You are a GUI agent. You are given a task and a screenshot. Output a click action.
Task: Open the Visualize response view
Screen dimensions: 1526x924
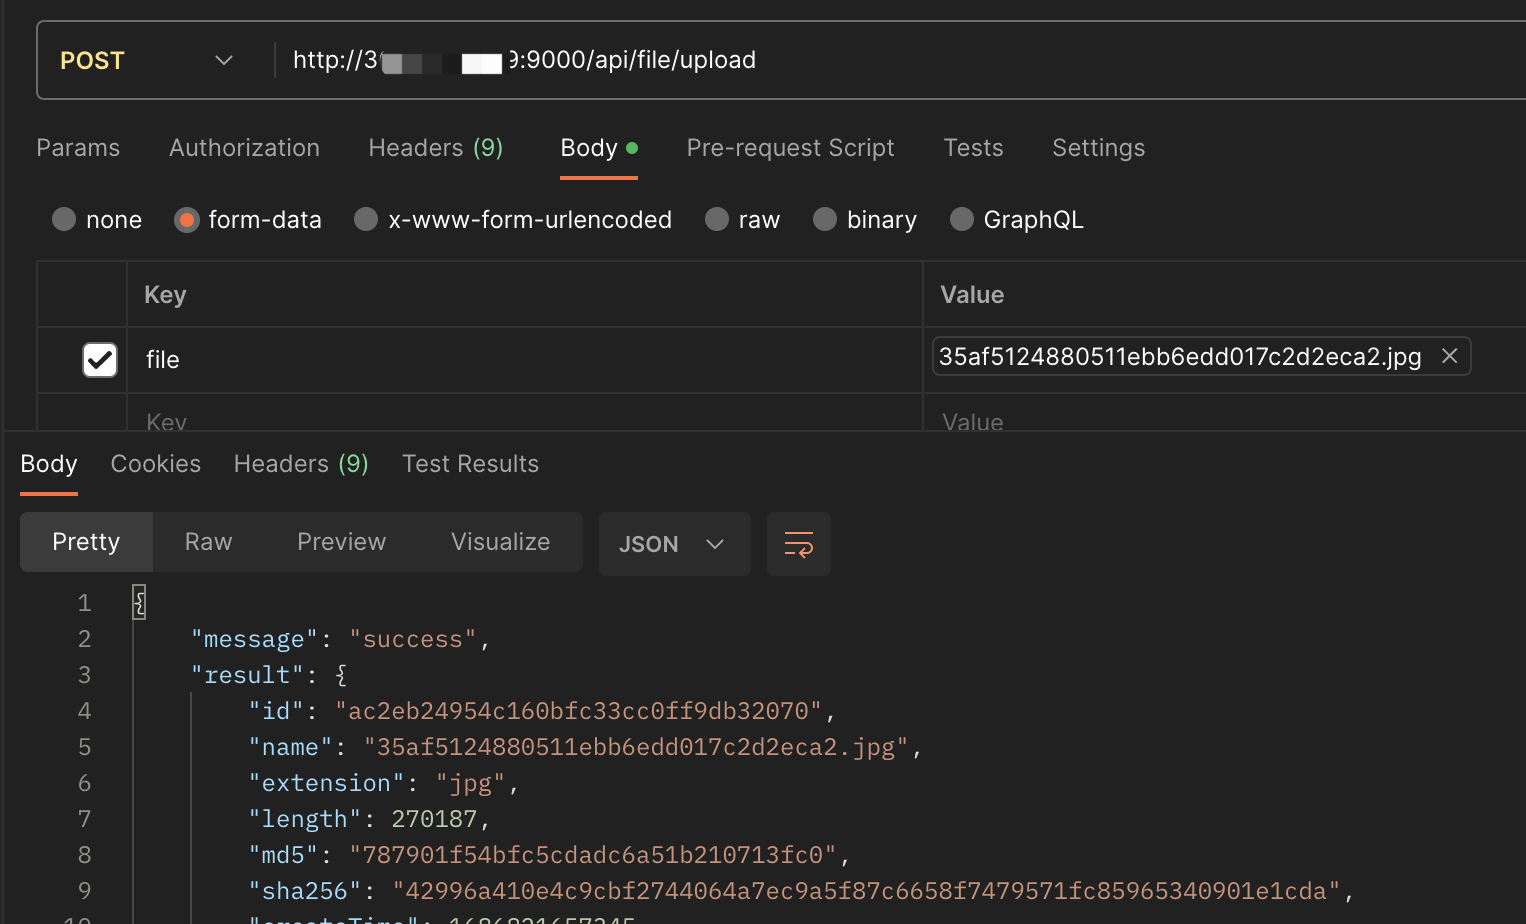(500, 541)
